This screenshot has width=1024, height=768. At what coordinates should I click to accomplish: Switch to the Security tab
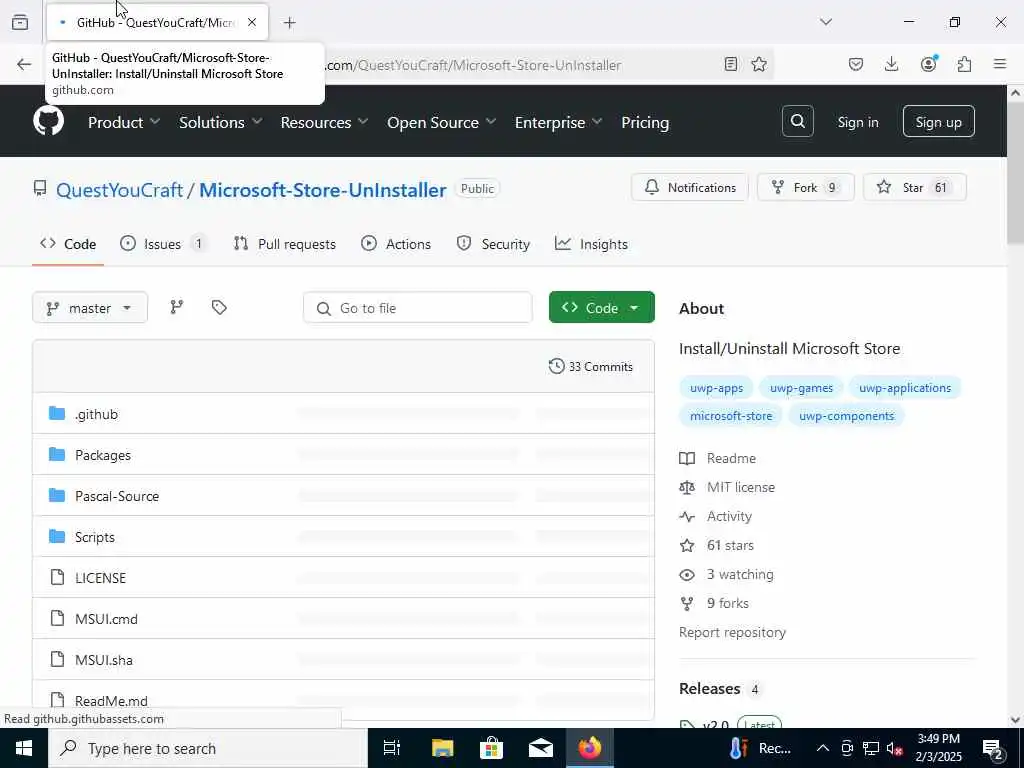493,244
